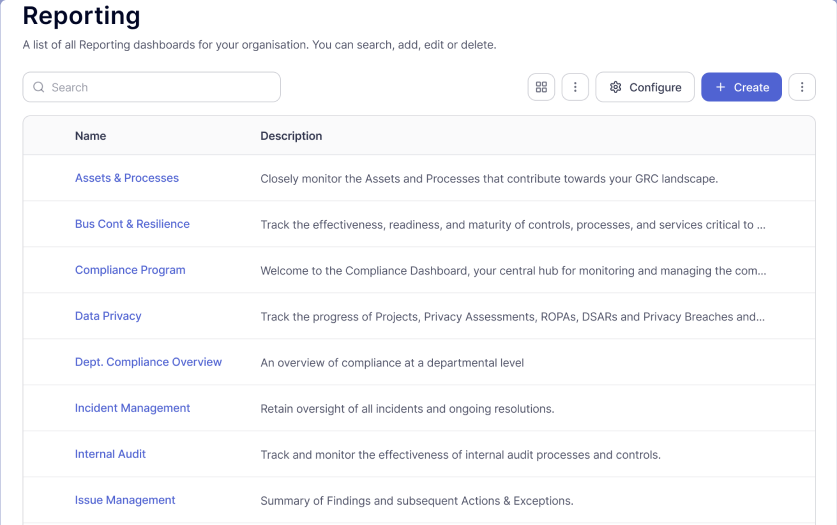The width and height of the screenshot is (837, 525).
Task: Open the three-dot menu beside grid view
Action: coord(574,87)
